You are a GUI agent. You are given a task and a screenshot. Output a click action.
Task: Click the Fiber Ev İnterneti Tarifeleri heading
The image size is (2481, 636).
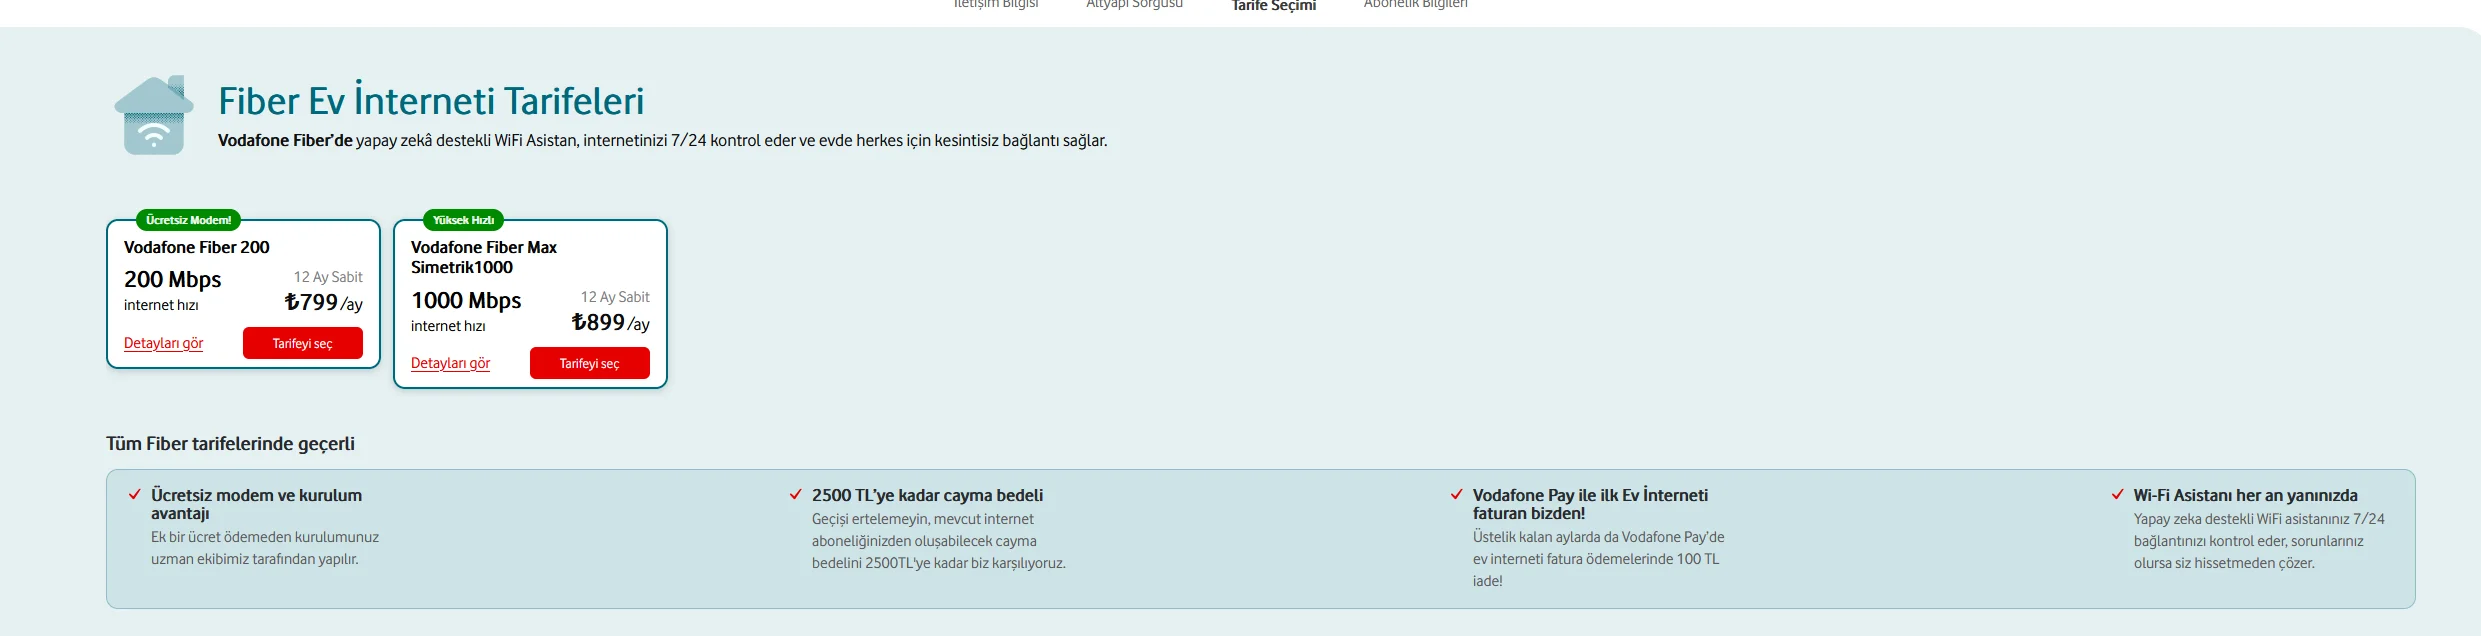[431, 101]
